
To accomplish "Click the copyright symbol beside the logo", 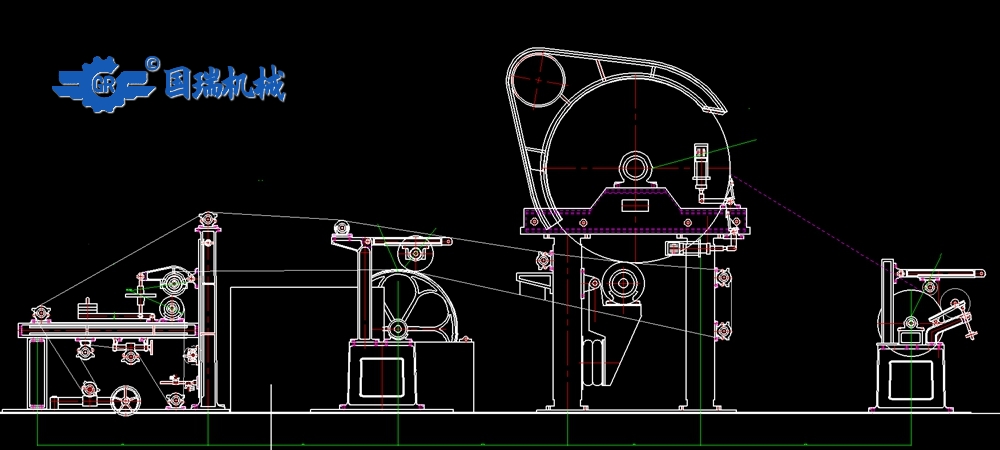I will pyautogui.click(x=153, y=62).
